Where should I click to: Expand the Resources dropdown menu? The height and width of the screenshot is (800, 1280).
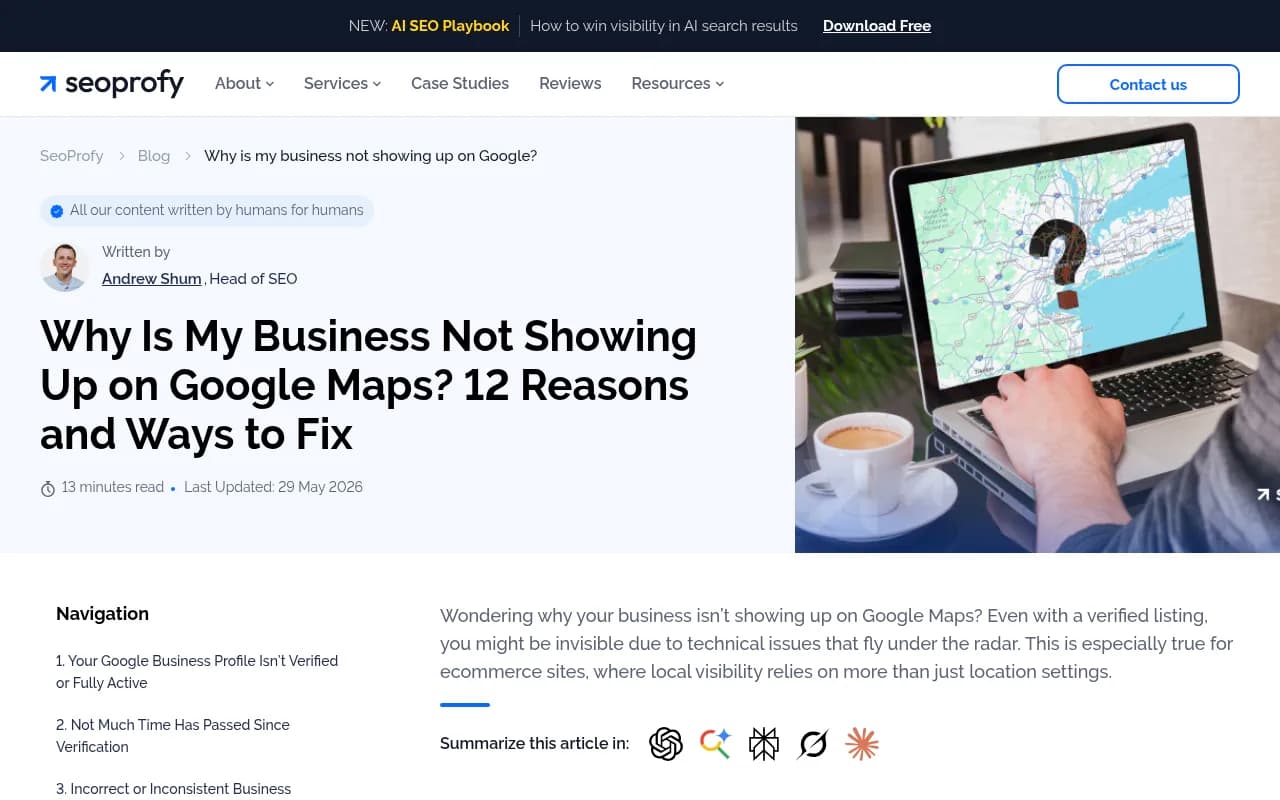click(677, 84)
